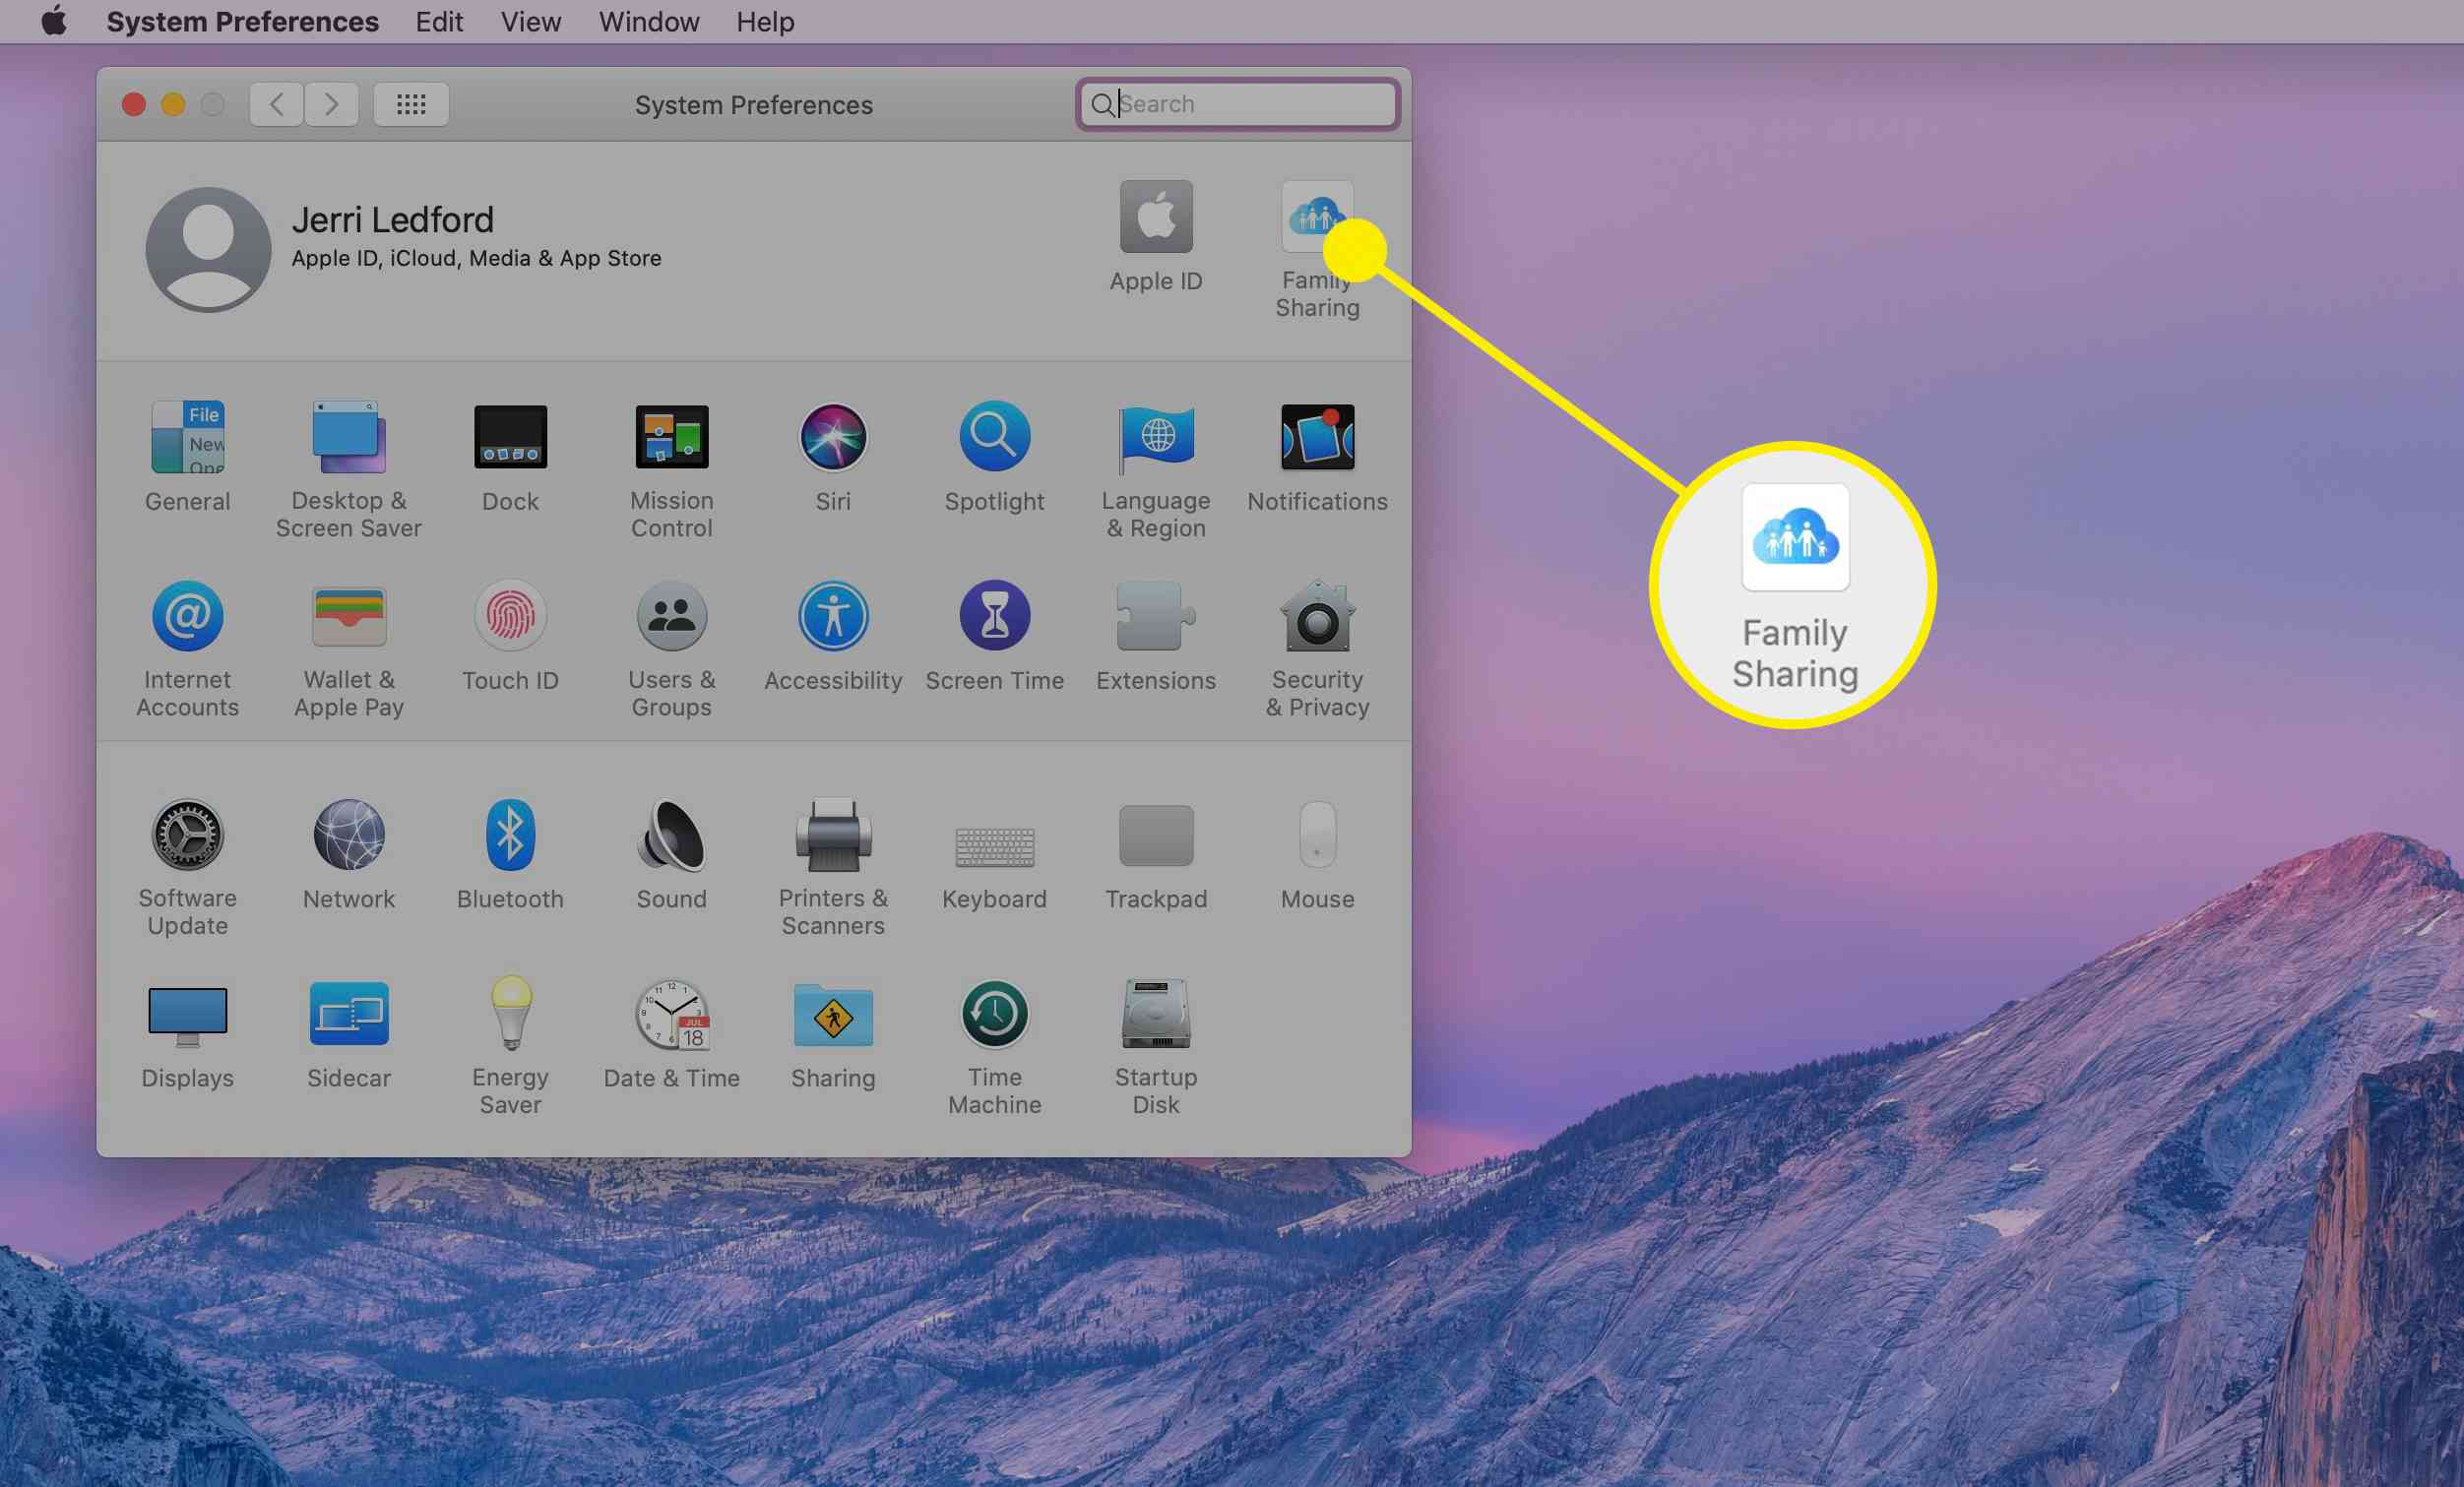The image size is (2464, 1487).
Task: Open the System Preferences menu
Action: tap(242, 21)
